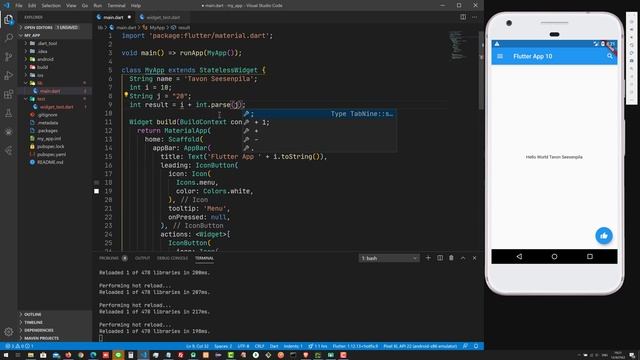Click the Pixel XL device selector in status bar

[420, 346]
